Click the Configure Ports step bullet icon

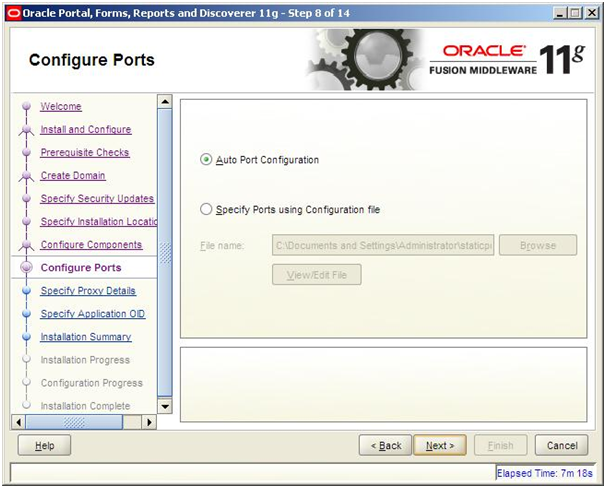point(25,268)
